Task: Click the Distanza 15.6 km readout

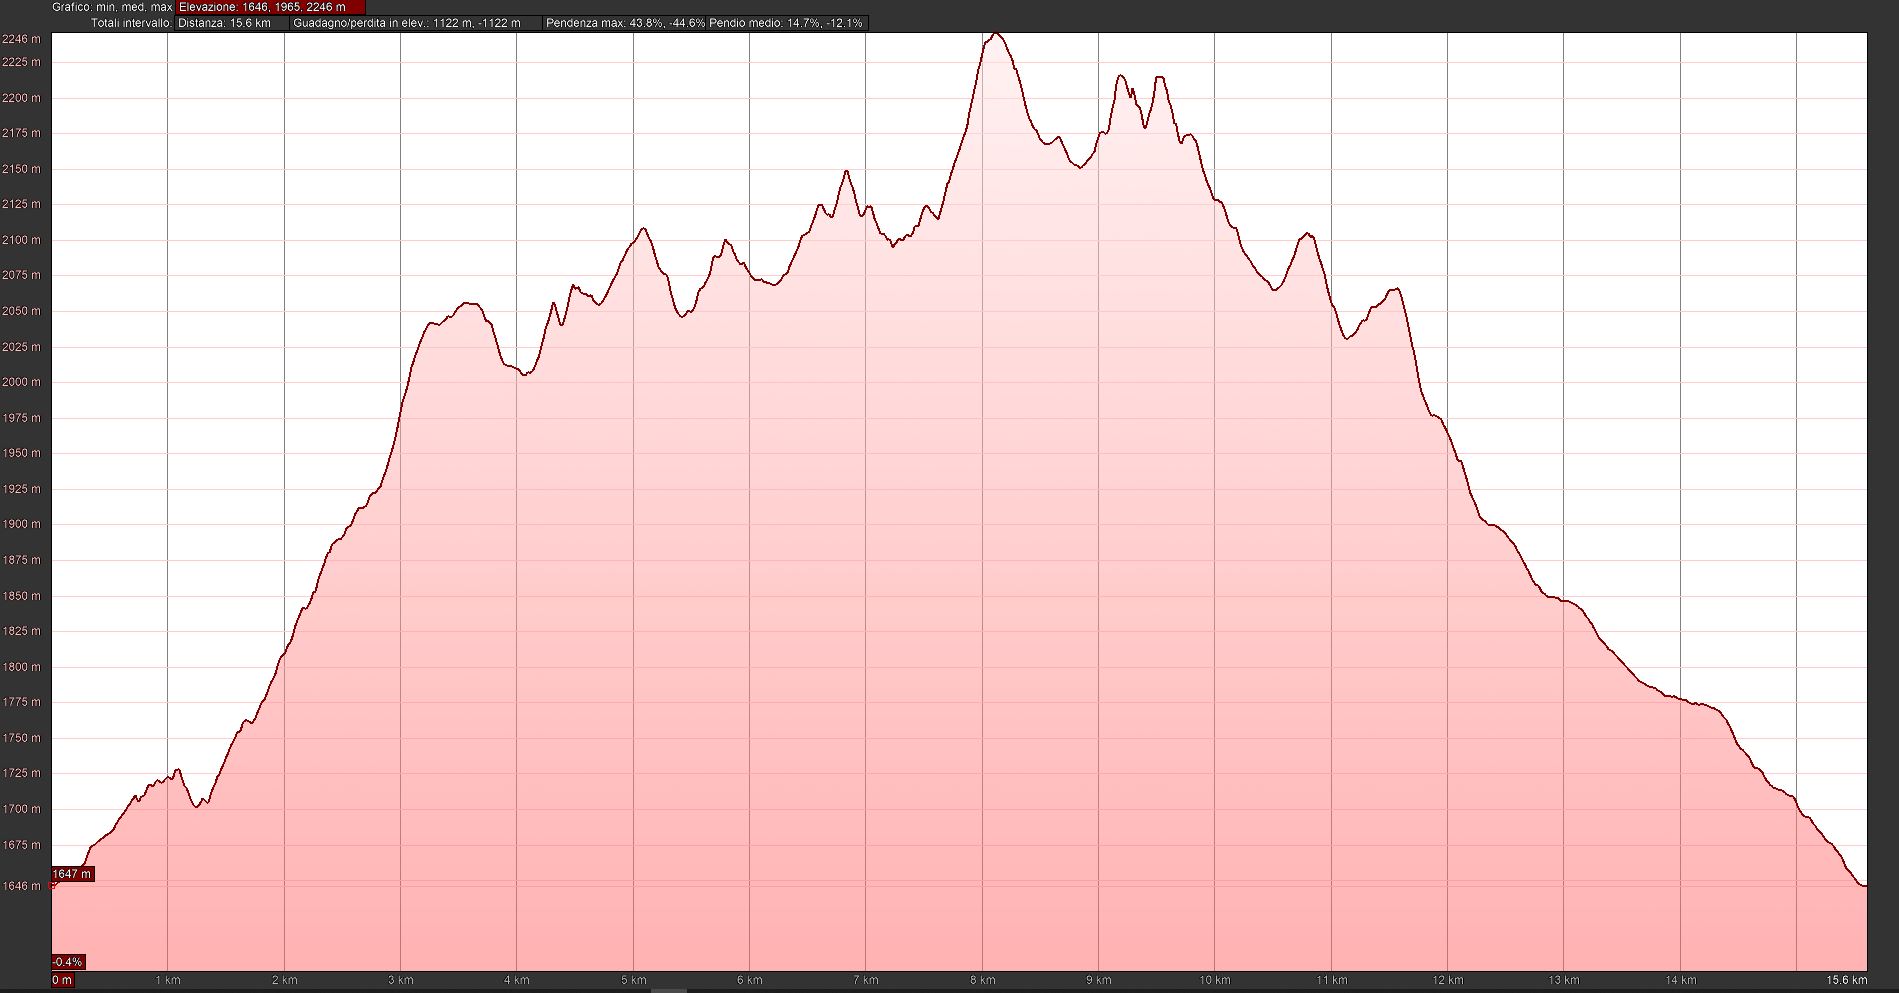Action: (x=231, y=23)
